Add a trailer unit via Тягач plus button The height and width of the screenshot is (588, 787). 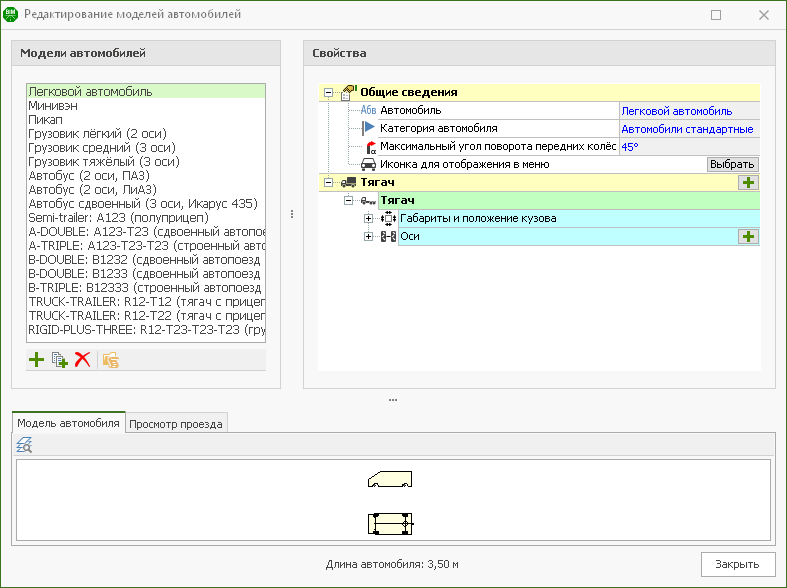point(748,183)
